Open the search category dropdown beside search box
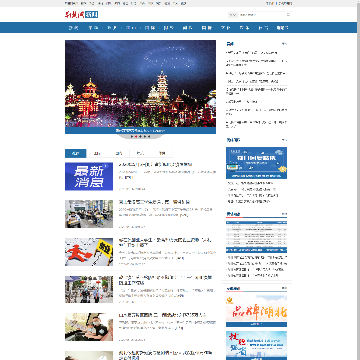The height and width of the screenshot is (360, 360). 233,15
